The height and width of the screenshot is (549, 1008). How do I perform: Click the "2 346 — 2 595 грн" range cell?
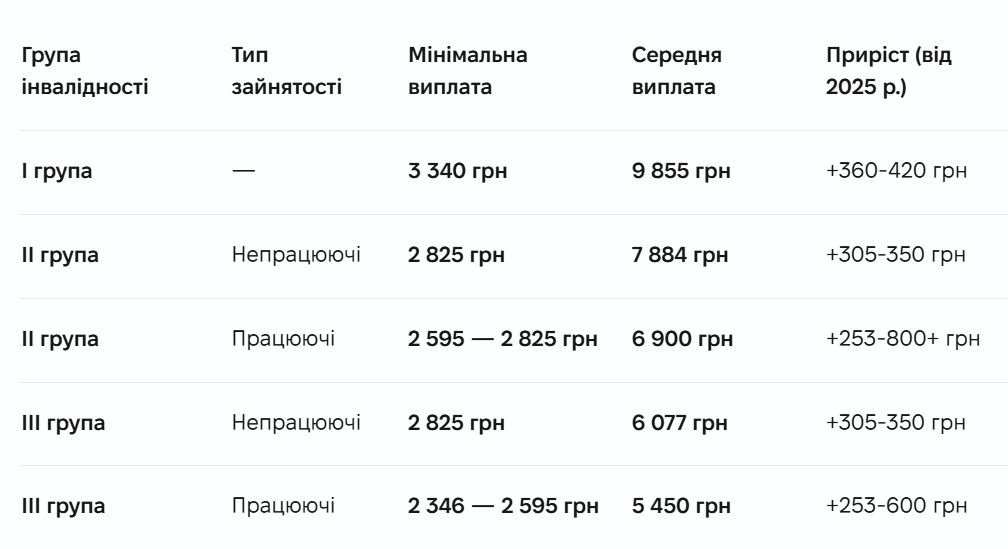click(503, 506)
